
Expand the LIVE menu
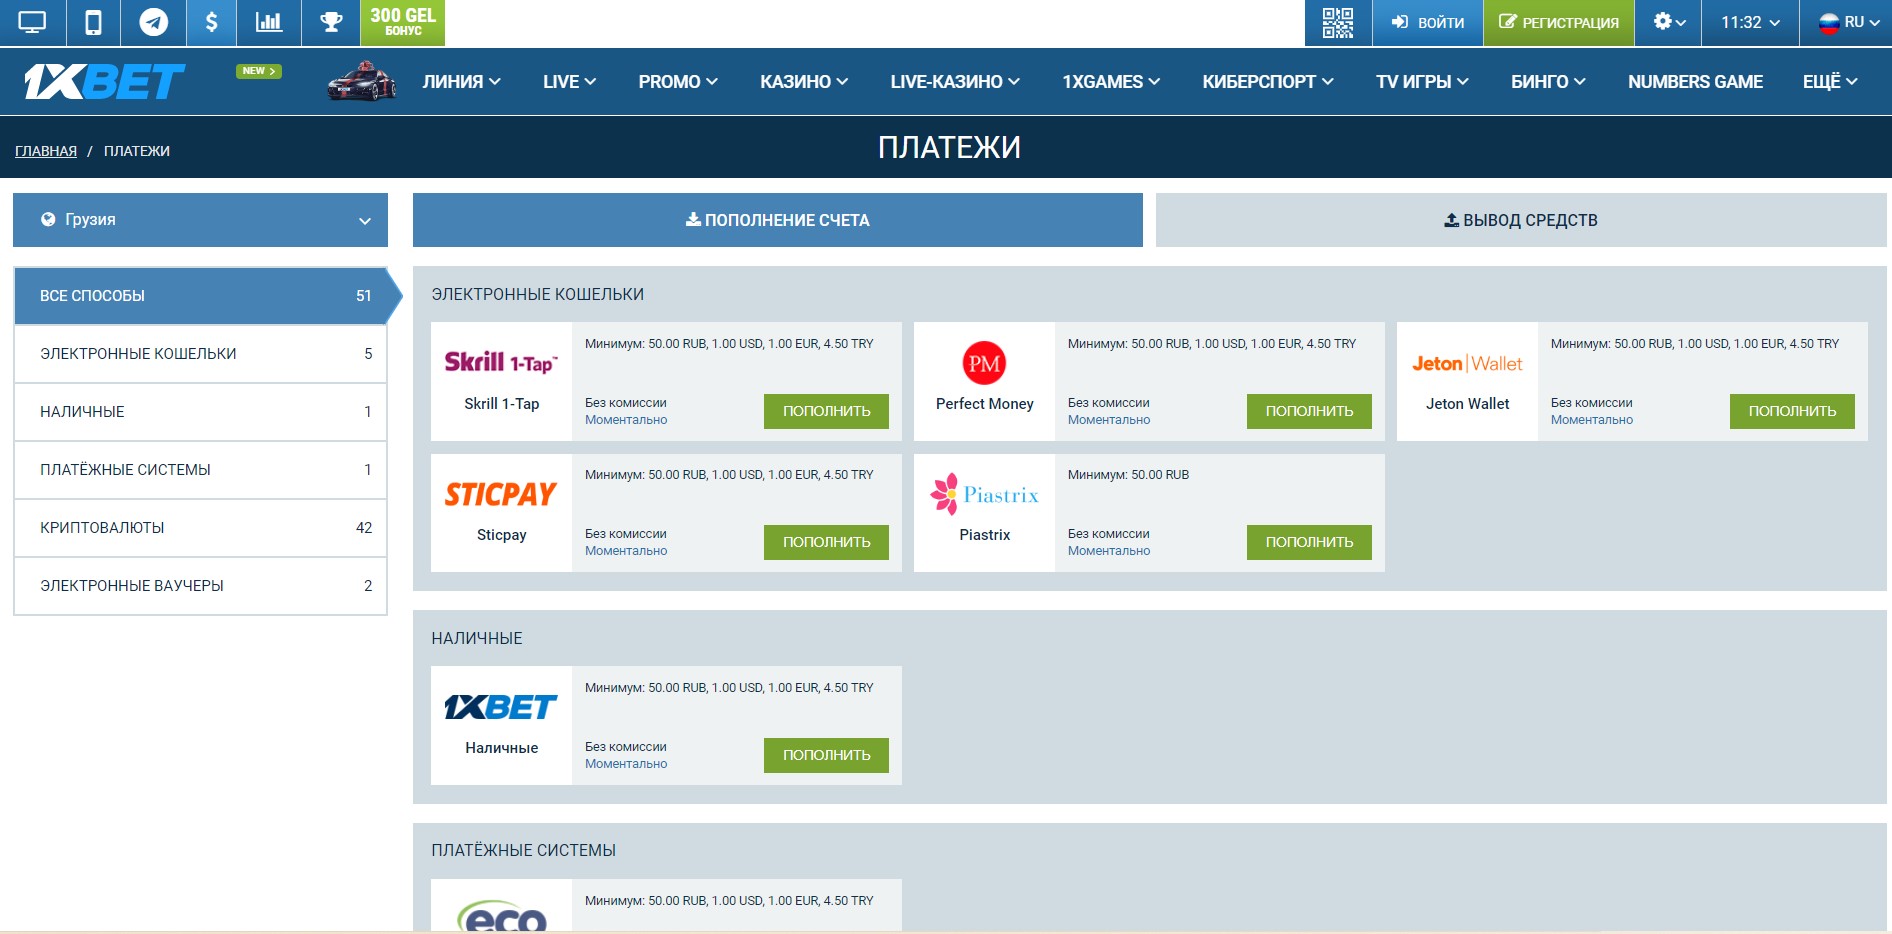tap(569, 82)
